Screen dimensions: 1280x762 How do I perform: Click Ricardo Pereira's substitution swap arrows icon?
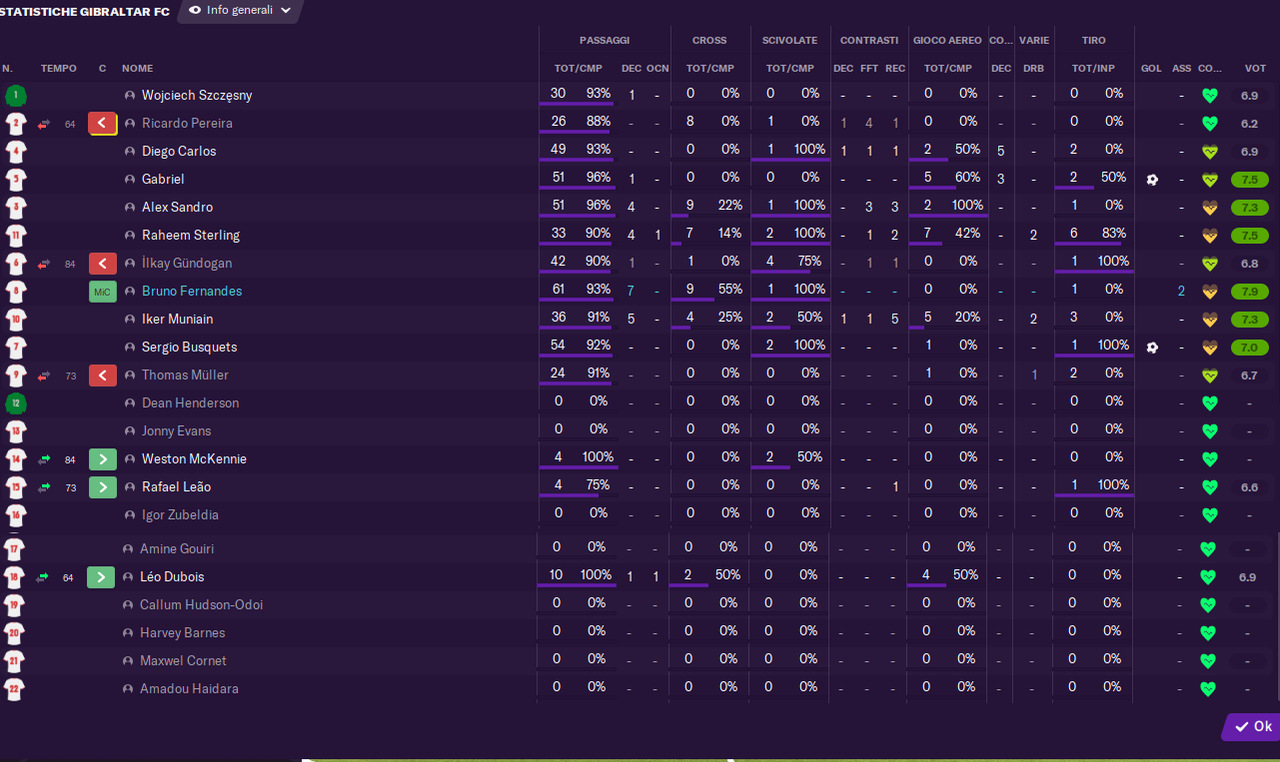[44, 125]
